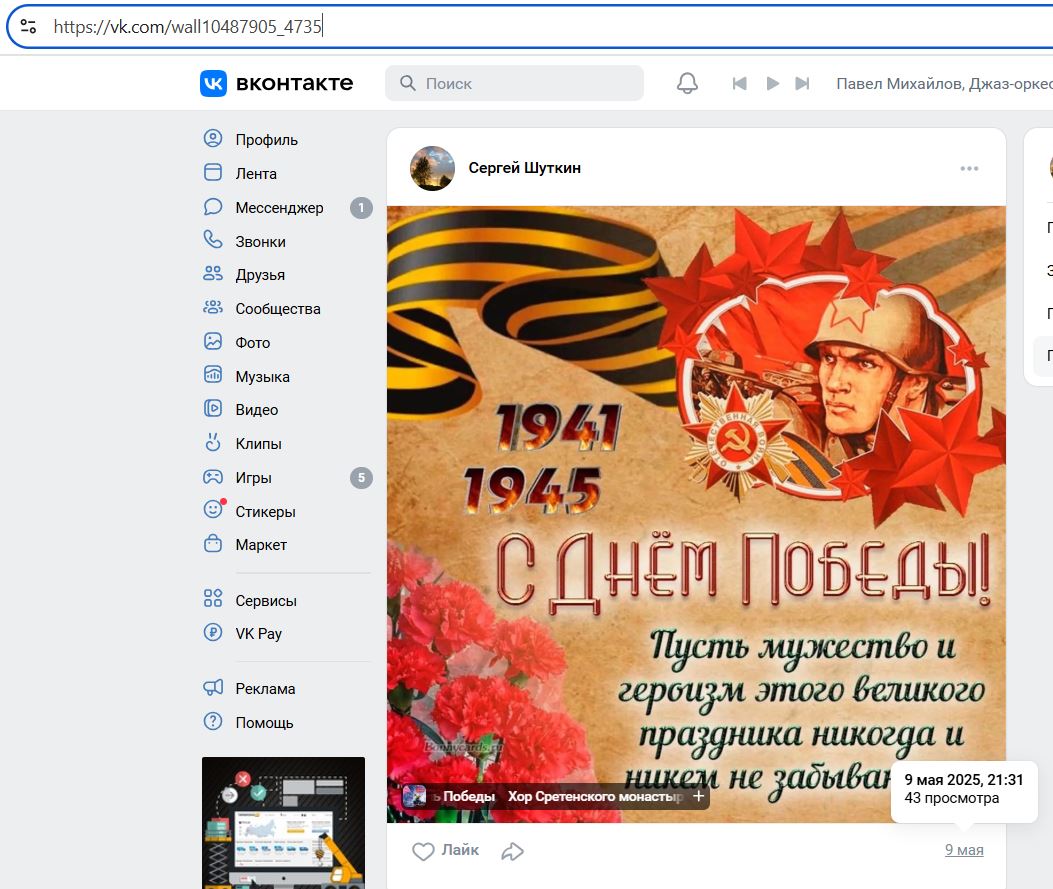This screenshot has width=1053, height=889.
Task: Skip to next track in player
Action: (x=802, y=83)
